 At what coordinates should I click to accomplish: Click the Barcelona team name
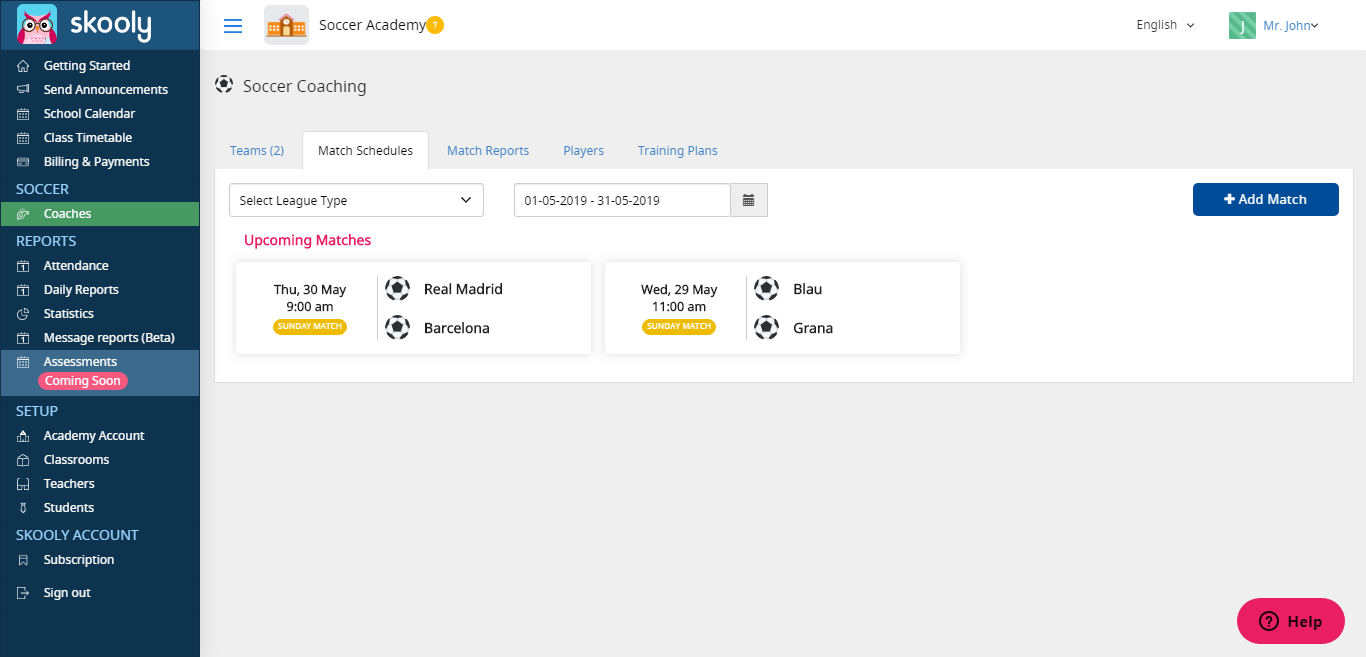click(457, 328)
